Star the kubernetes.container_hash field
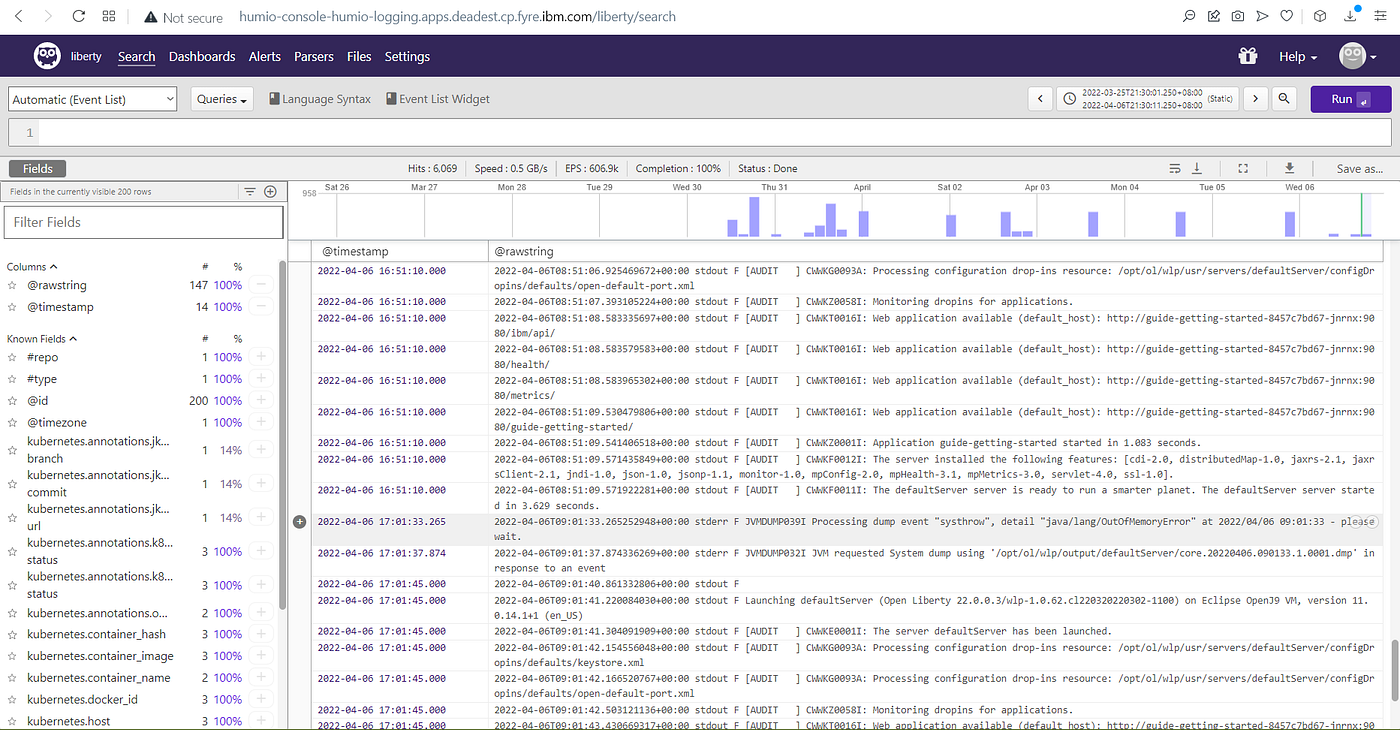The width and height of the screenshot is (1400, 730). 13,634
